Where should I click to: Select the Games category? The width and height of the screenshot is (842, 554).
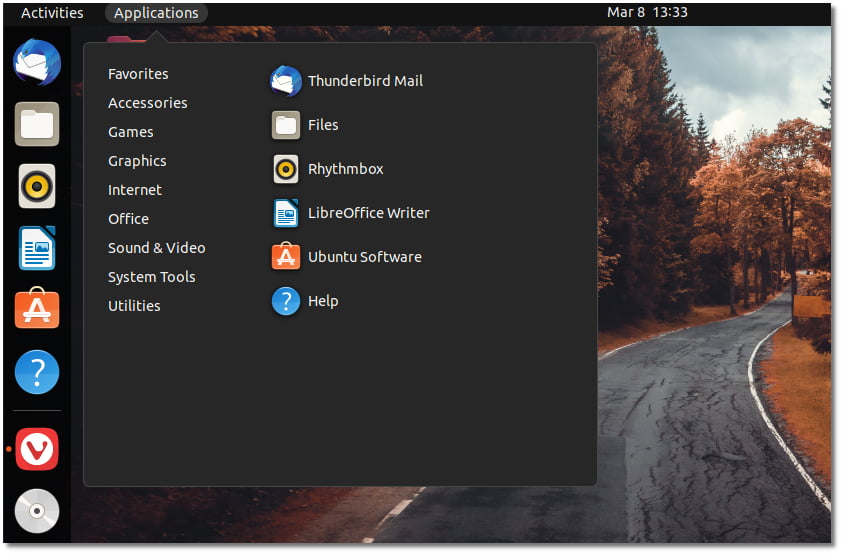(x=130, y=132)
